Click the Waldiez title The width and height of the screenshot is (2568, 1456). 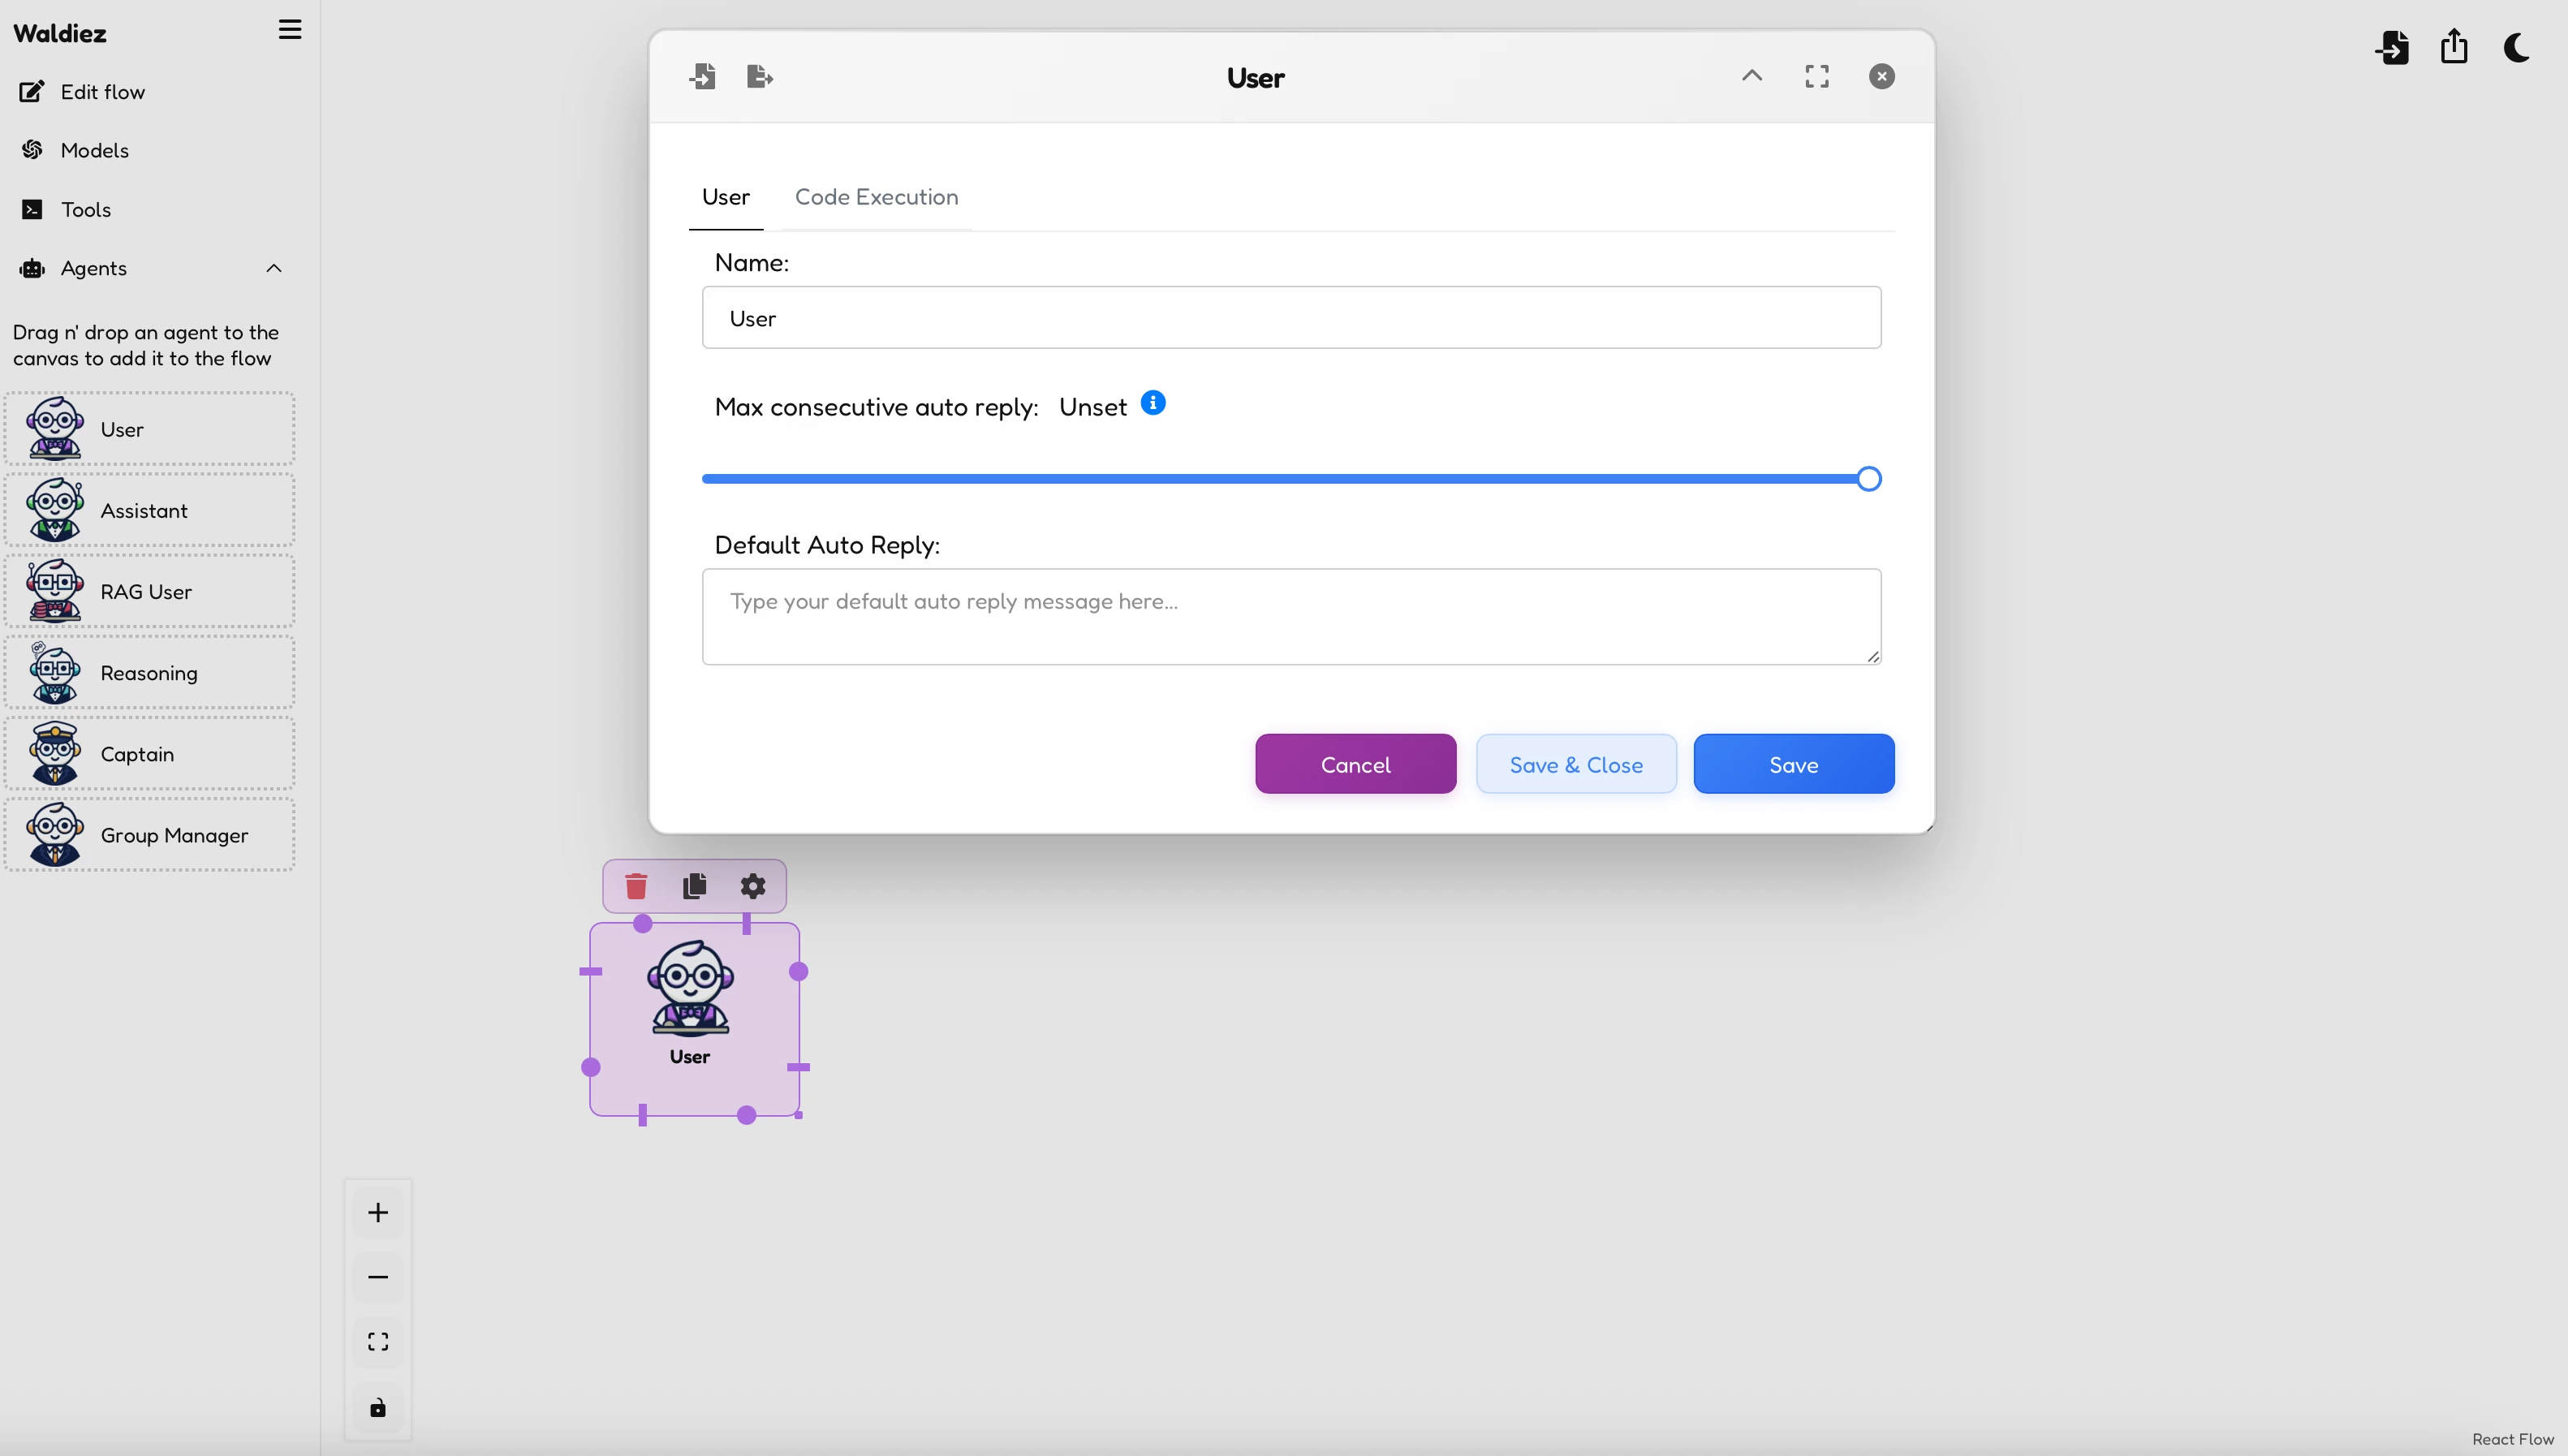coord(60,33)
